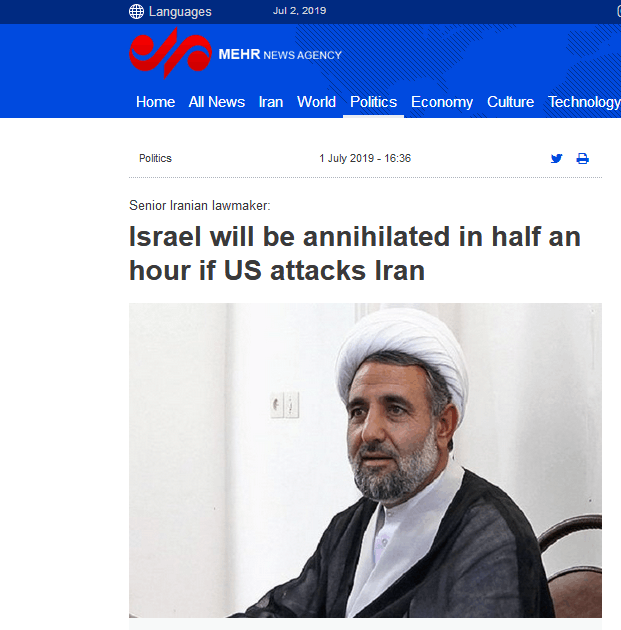
Task: Click the MEHR NEWS AGENCY title text
Action: (x=280, y=54)
